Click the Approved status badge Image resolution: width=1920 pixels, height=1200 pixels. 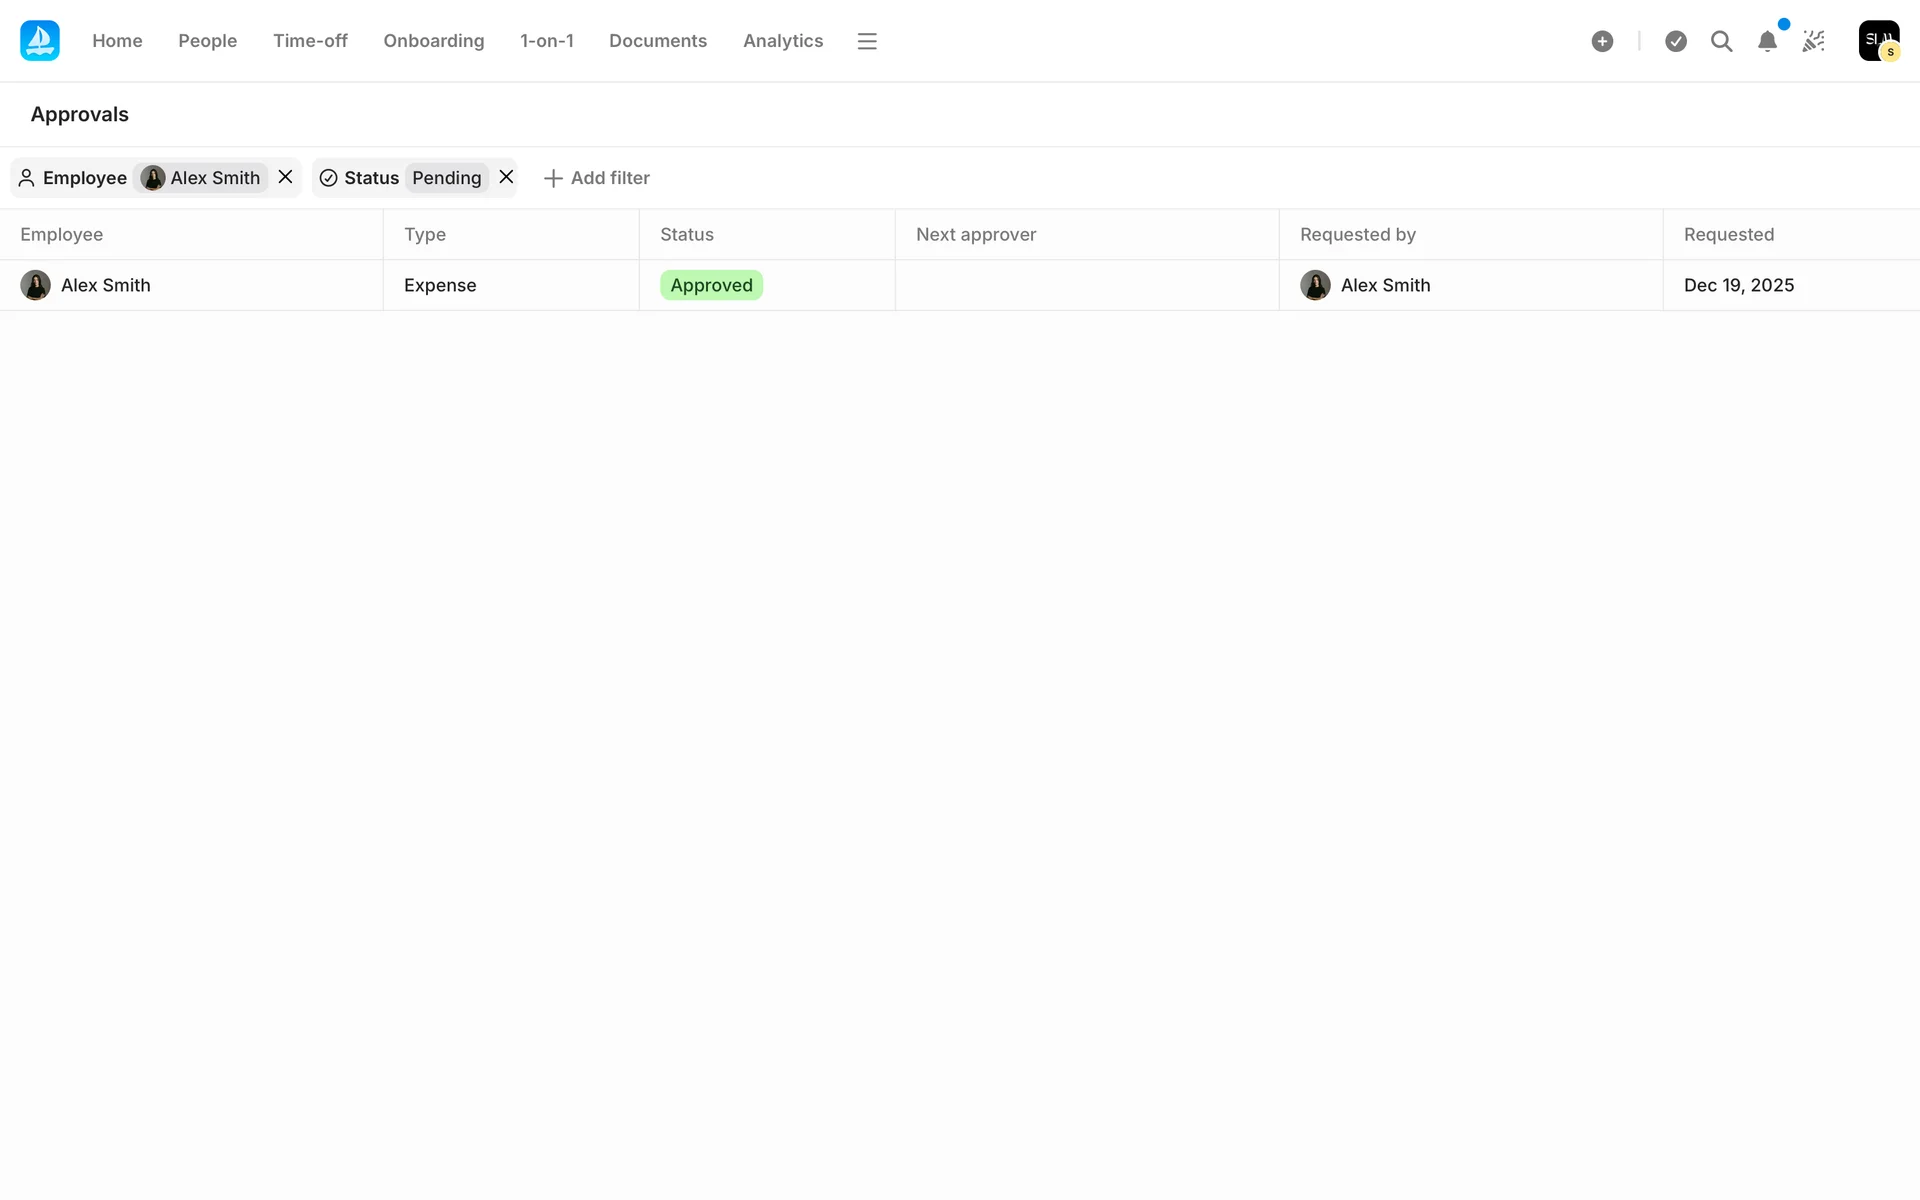[x=711, y=285]
